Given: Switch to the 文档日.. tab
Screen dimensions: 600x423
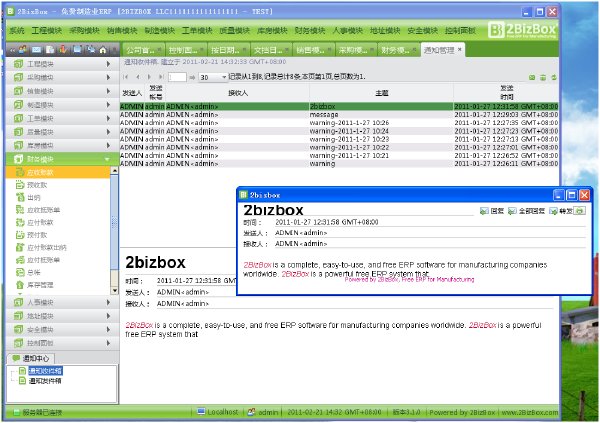Looking at the screenshot, I should coord(271,50).
